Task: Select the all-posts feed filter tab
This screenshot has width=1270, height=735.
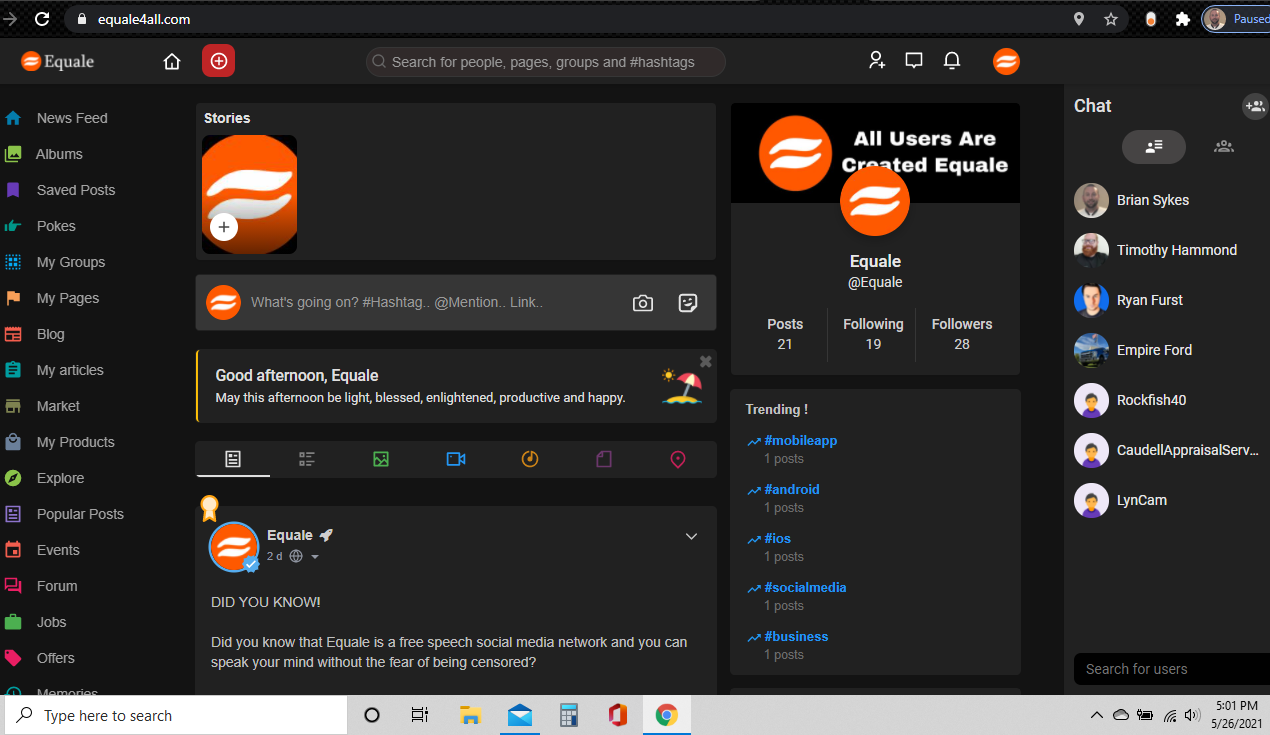Action: coord(233,459)
